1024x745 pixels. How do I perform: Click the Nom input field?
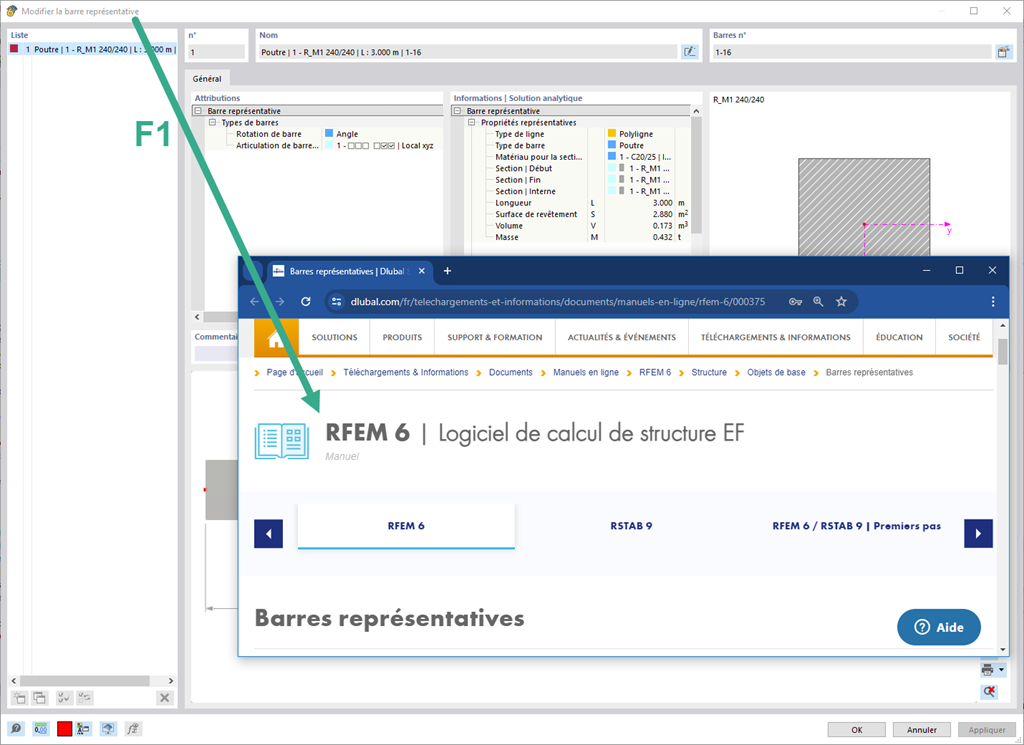[x=468, y=52]
